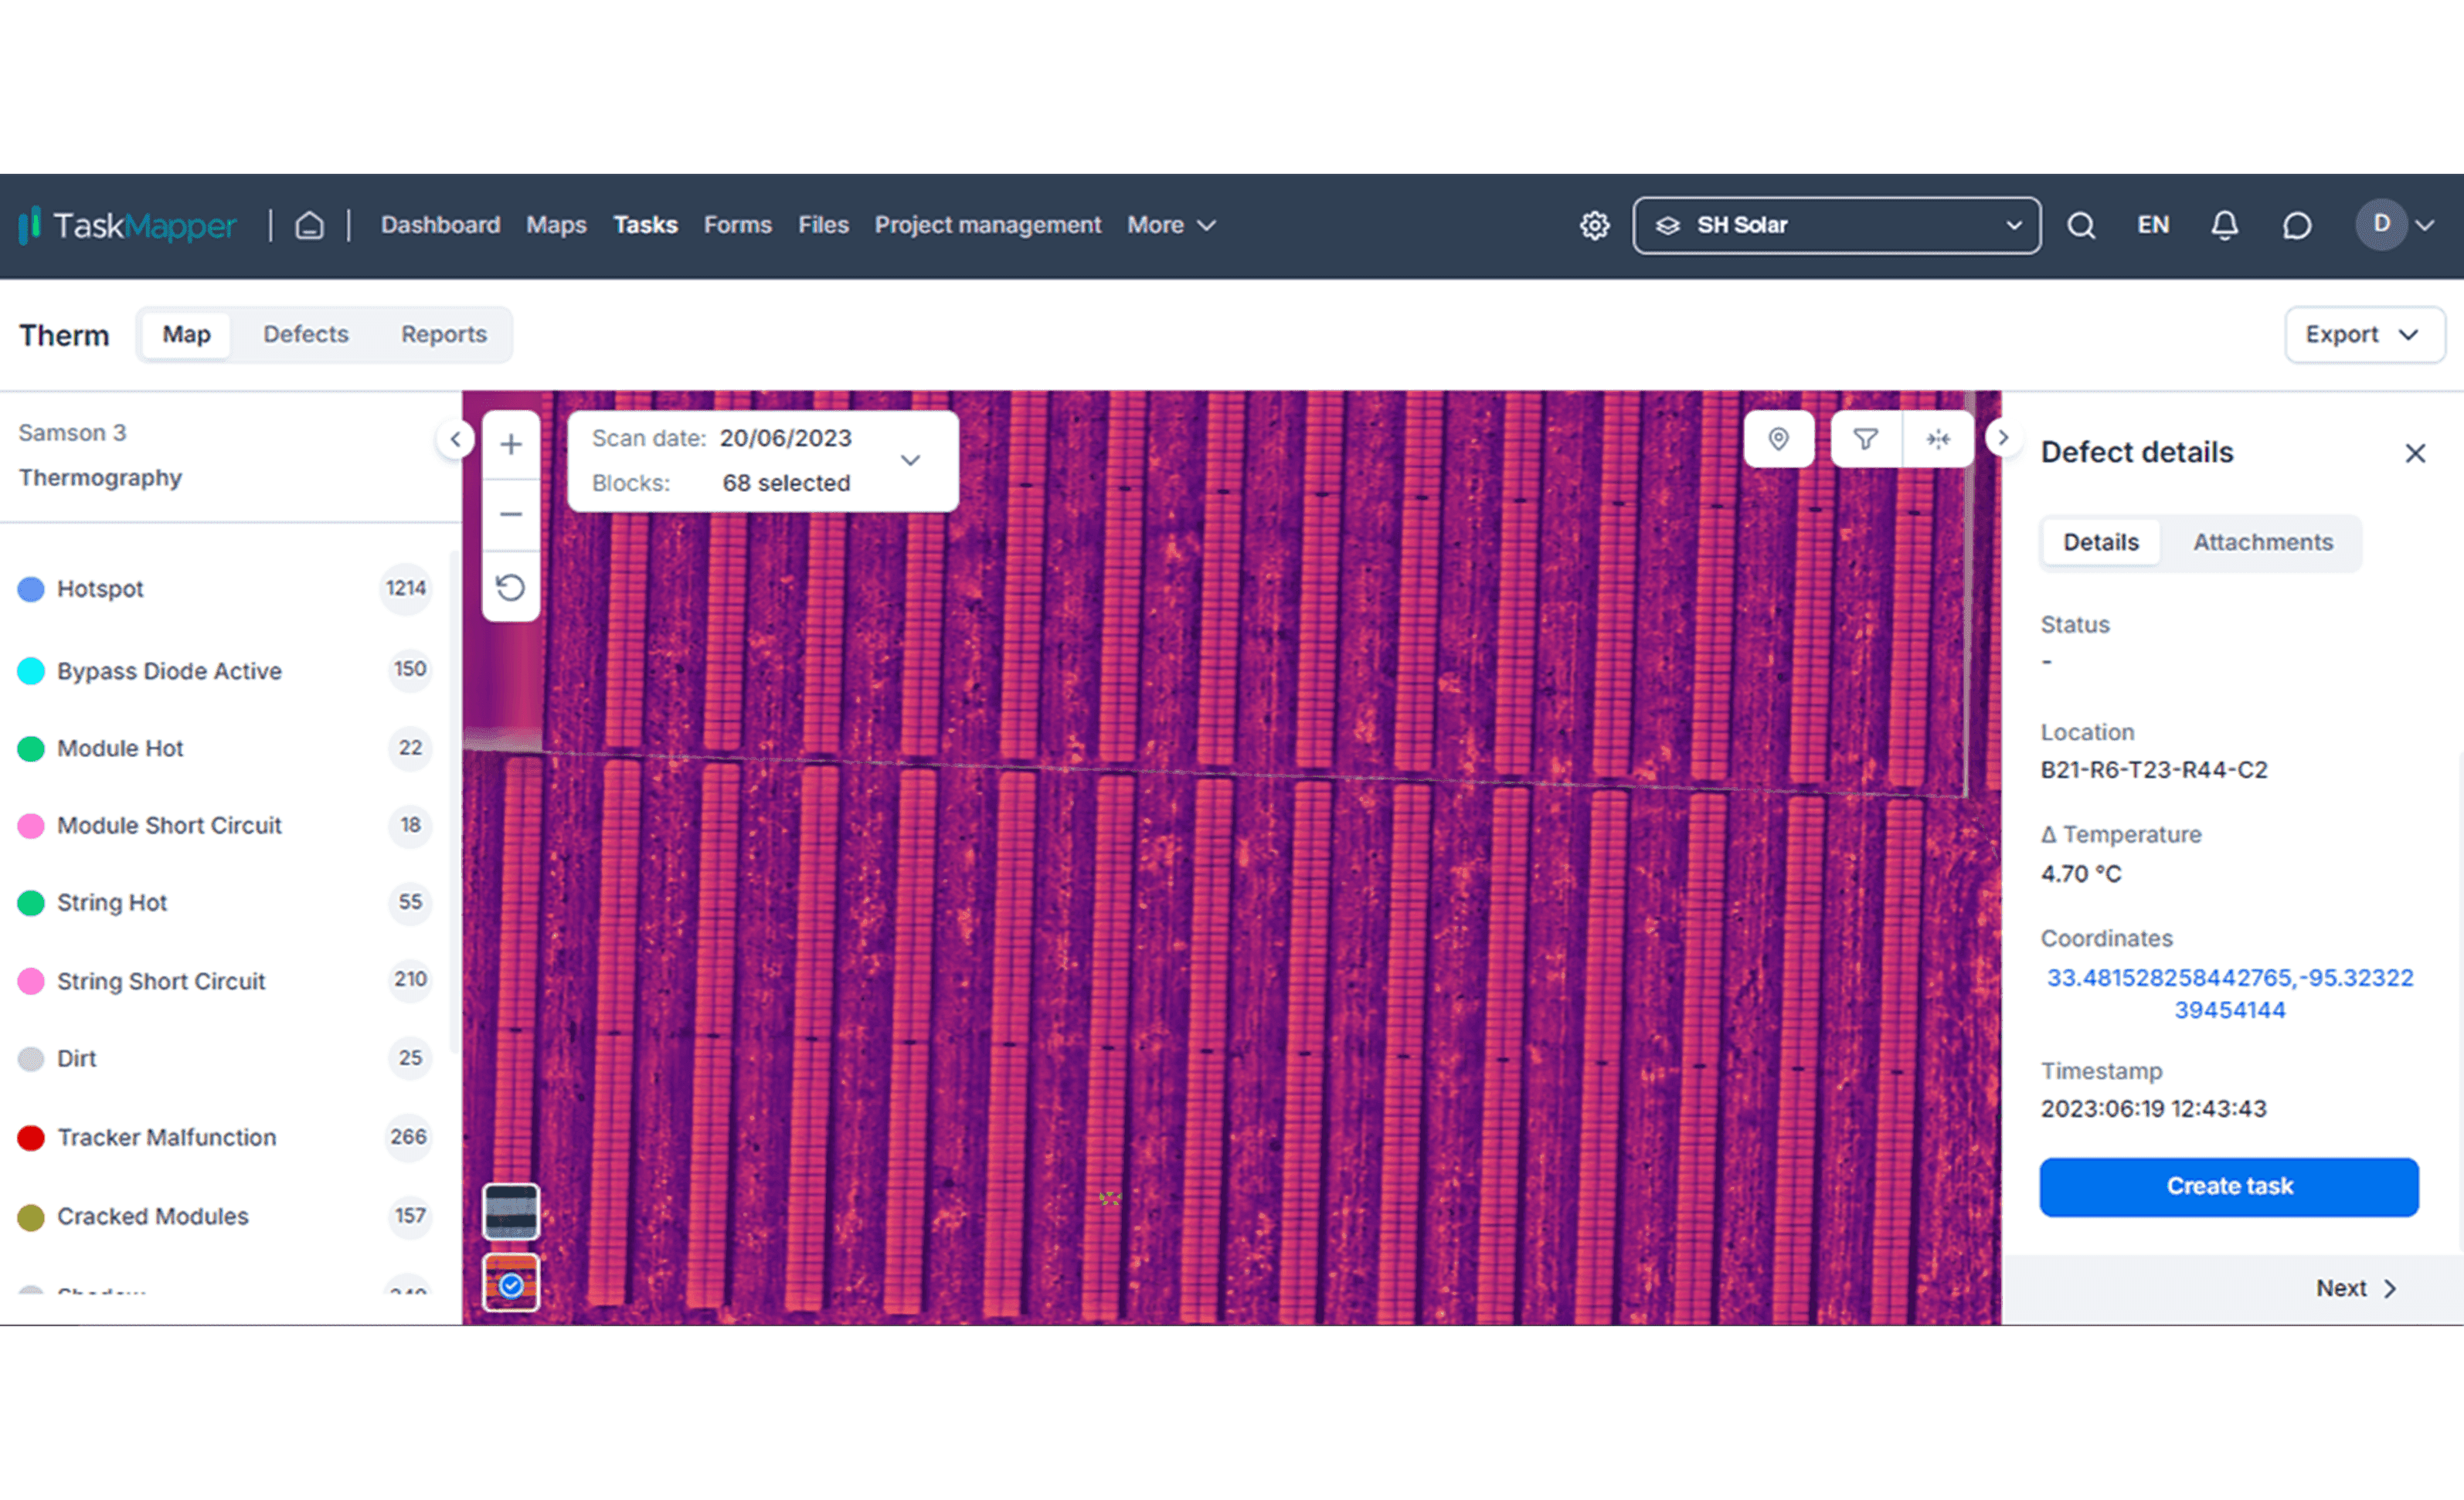
Task: Toggle Tracker Malfunction category
Action: point(225,1137)
